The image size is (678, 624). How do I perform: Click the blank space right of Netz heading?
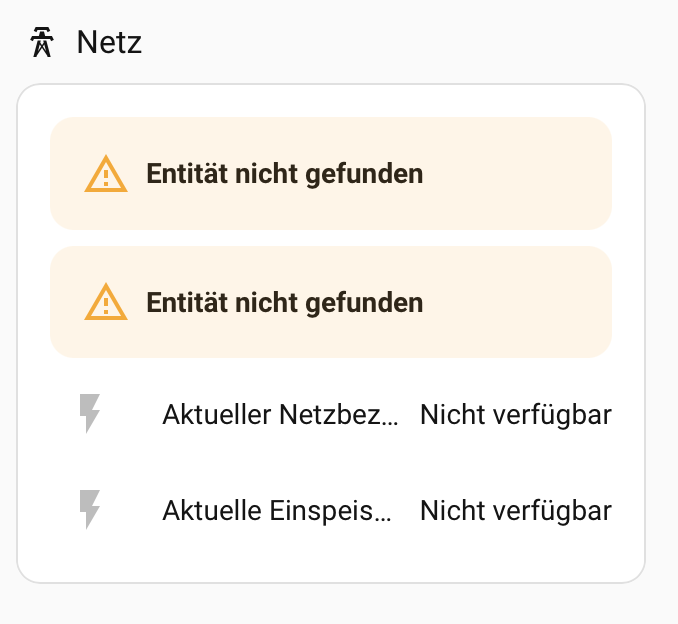tap(400, 43)
